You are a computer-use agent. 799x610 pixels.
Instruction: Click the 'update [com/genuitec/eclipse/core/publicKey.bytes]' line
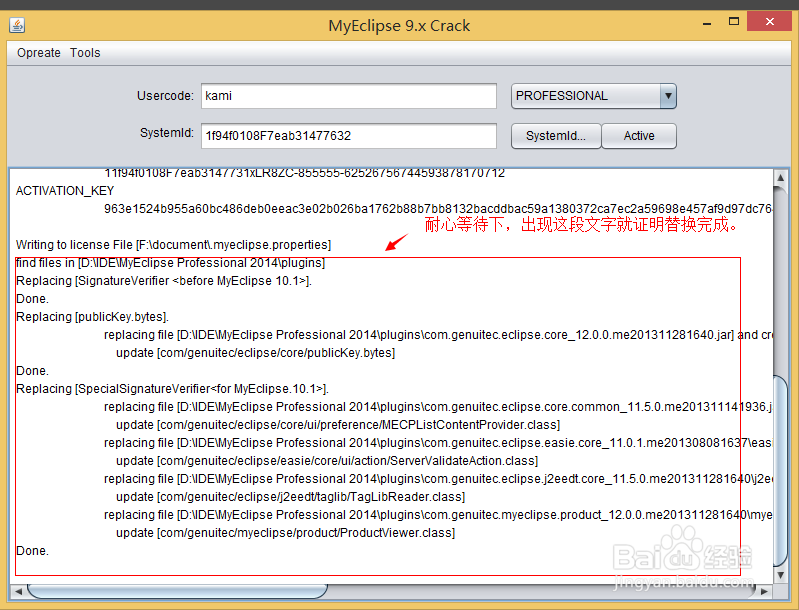point(255,353)
